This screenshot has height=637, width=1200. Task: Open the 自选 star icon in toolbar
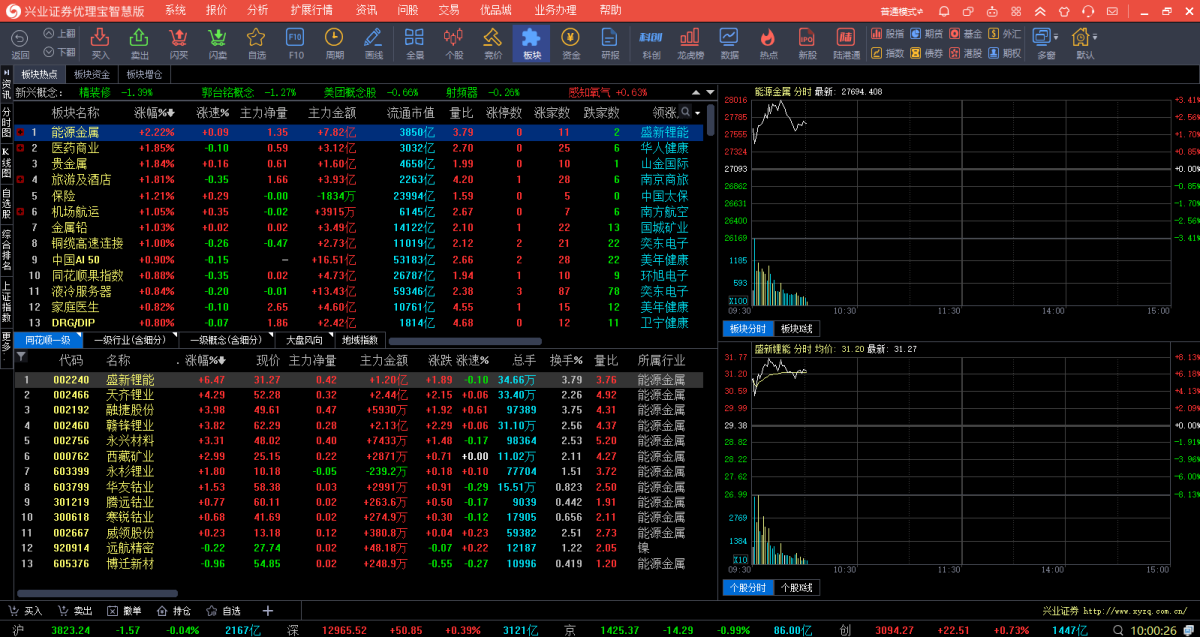(256, 41)
